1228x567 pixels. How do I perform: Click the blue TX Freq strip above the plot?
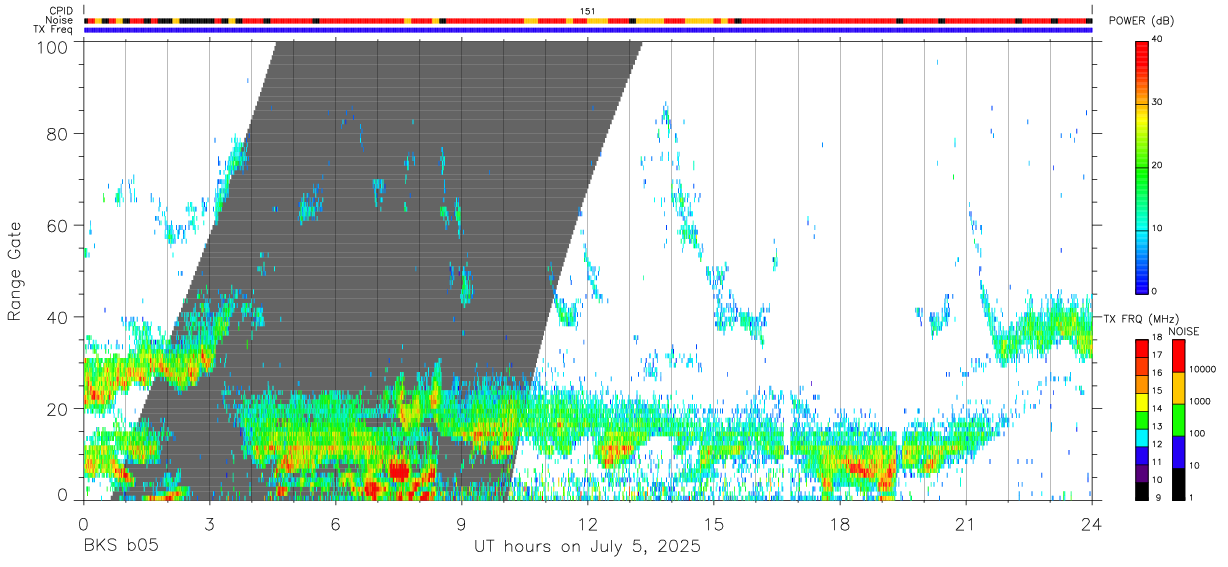click(x=588, y=30)
